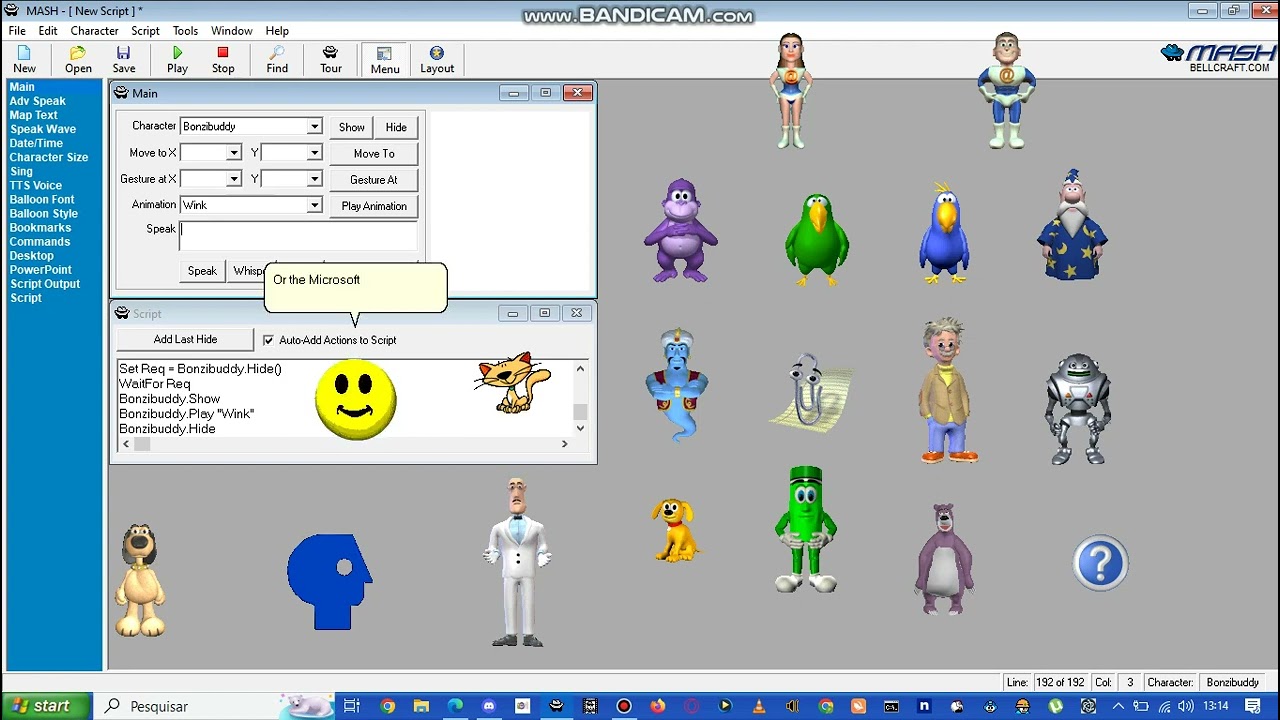Click the Move To button
1280x720 pixels.
pyautogui.click(x=374, y=154)
